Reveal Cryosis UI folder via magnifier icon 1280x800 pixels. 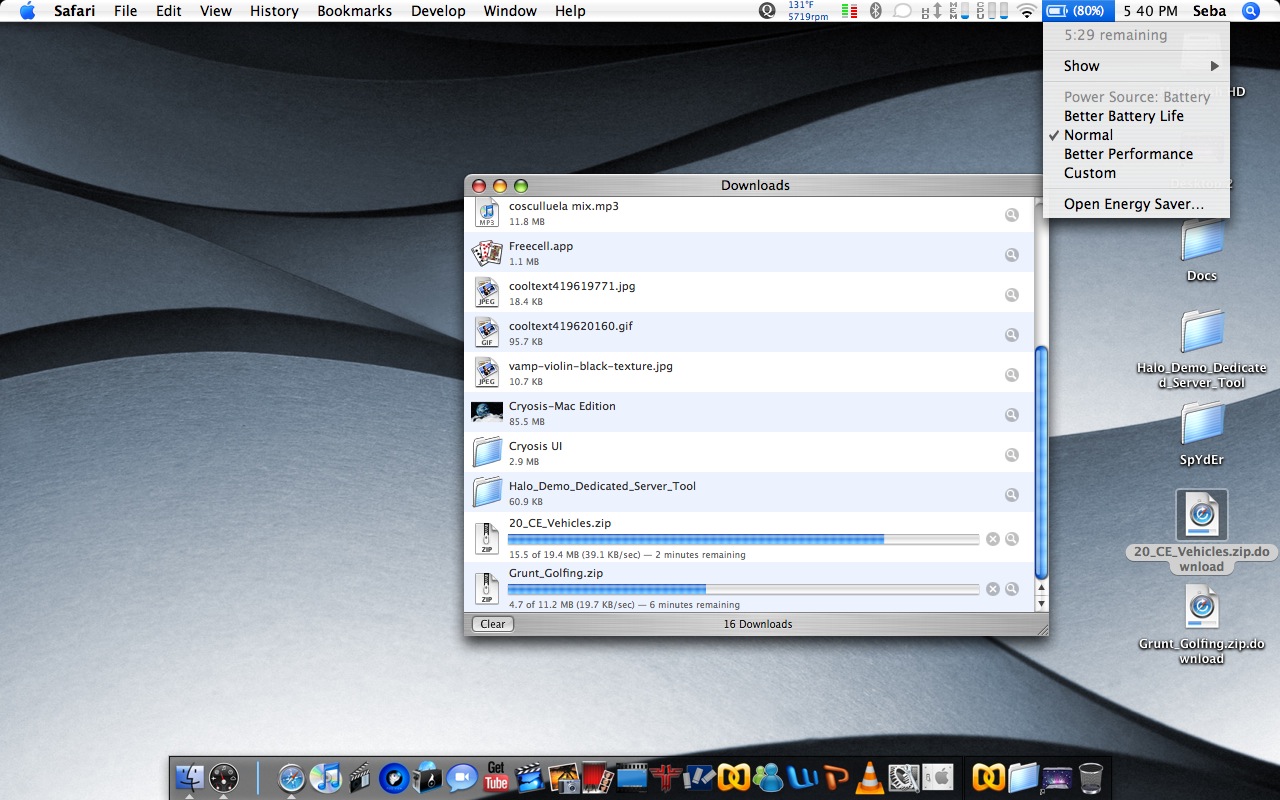1012,454
